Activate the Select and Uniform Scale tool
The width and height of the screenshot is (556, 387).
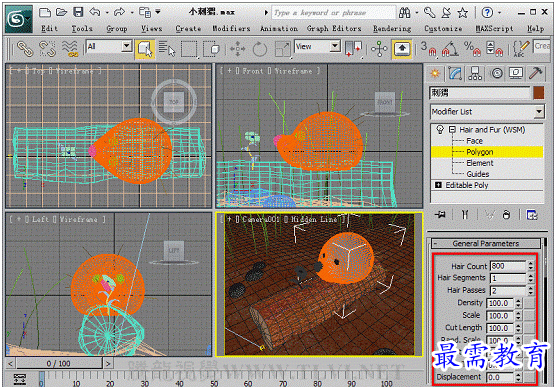(x=283, y=49)
